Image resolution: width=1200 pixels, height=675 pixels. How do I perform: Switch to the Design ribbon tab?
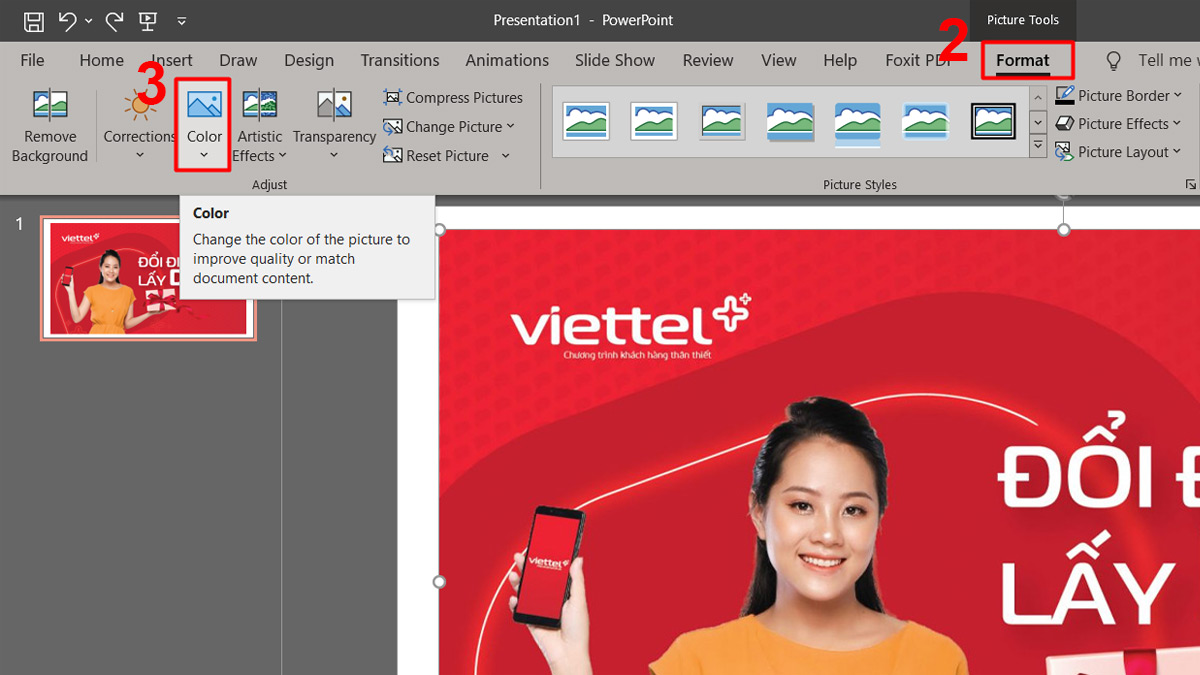click(x=309, y=60)
